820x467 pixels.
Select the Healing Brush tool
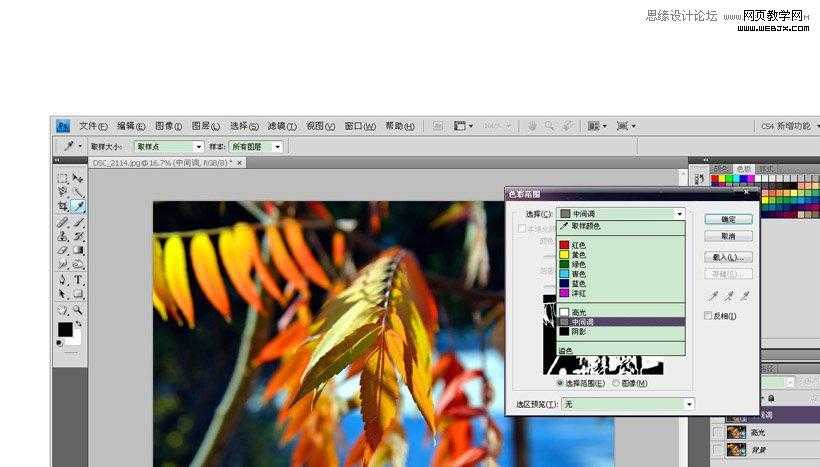[x=62, y=222]
